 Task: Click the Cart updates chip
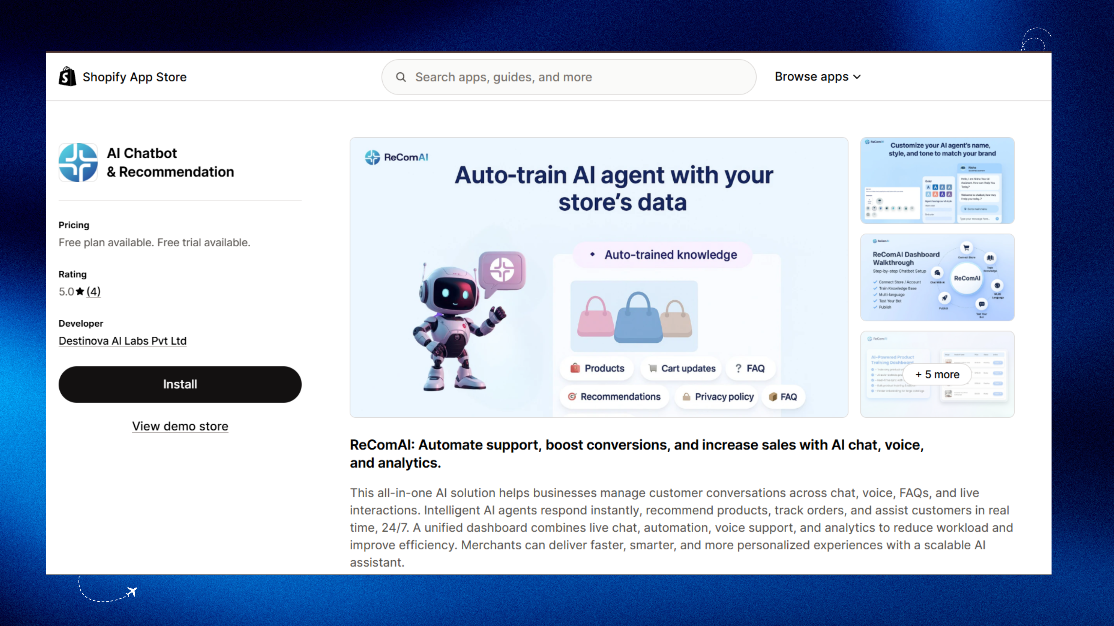click(x=681, y=368)
